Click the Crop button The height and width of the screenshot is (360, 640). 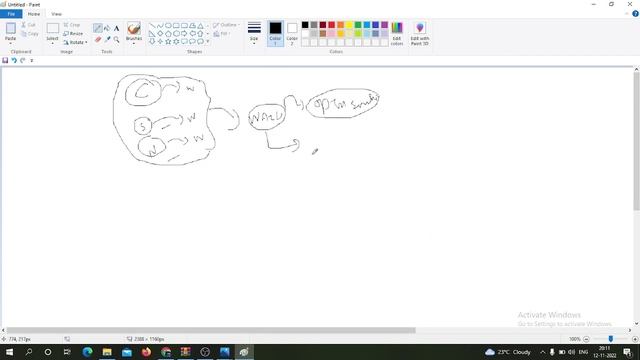72,25
